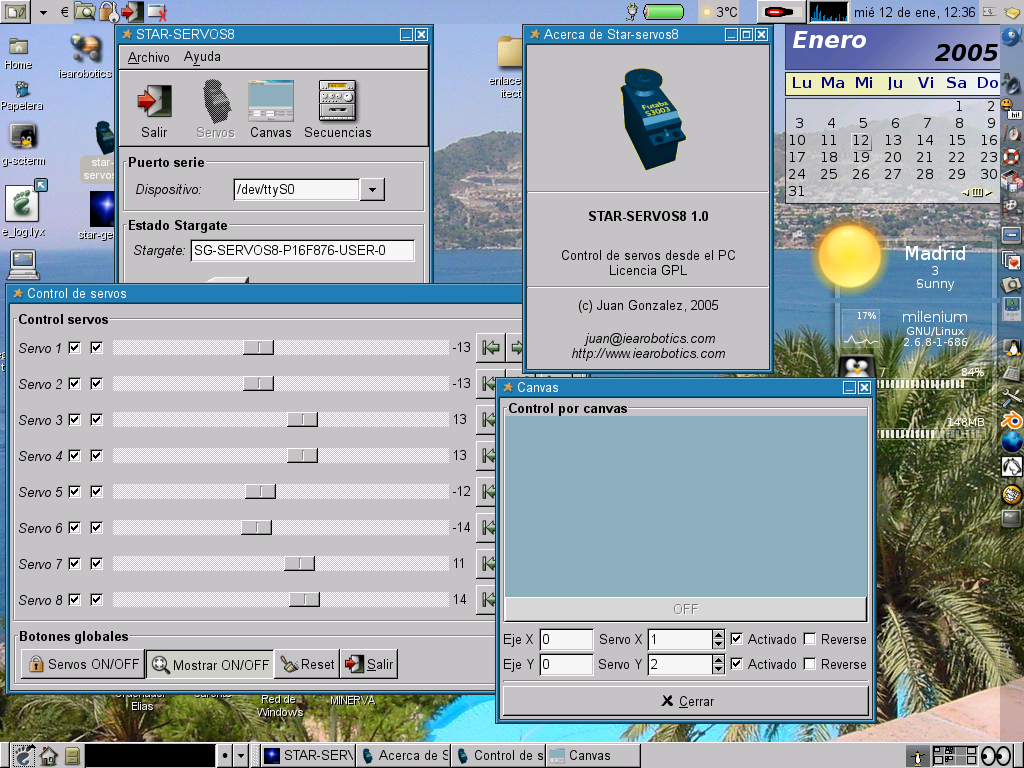Increase the Servo X spinner value
The width and height of the screenshot is (1024, 768).
(718, 634)
